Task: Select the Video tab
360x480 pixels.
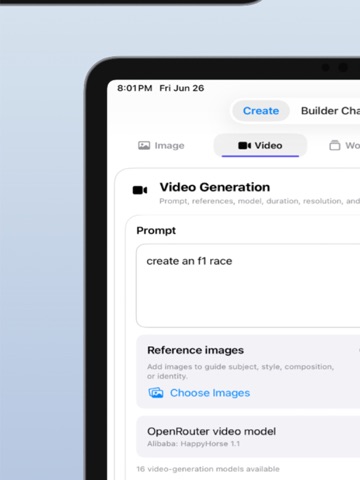Action: tap(260, 145)
